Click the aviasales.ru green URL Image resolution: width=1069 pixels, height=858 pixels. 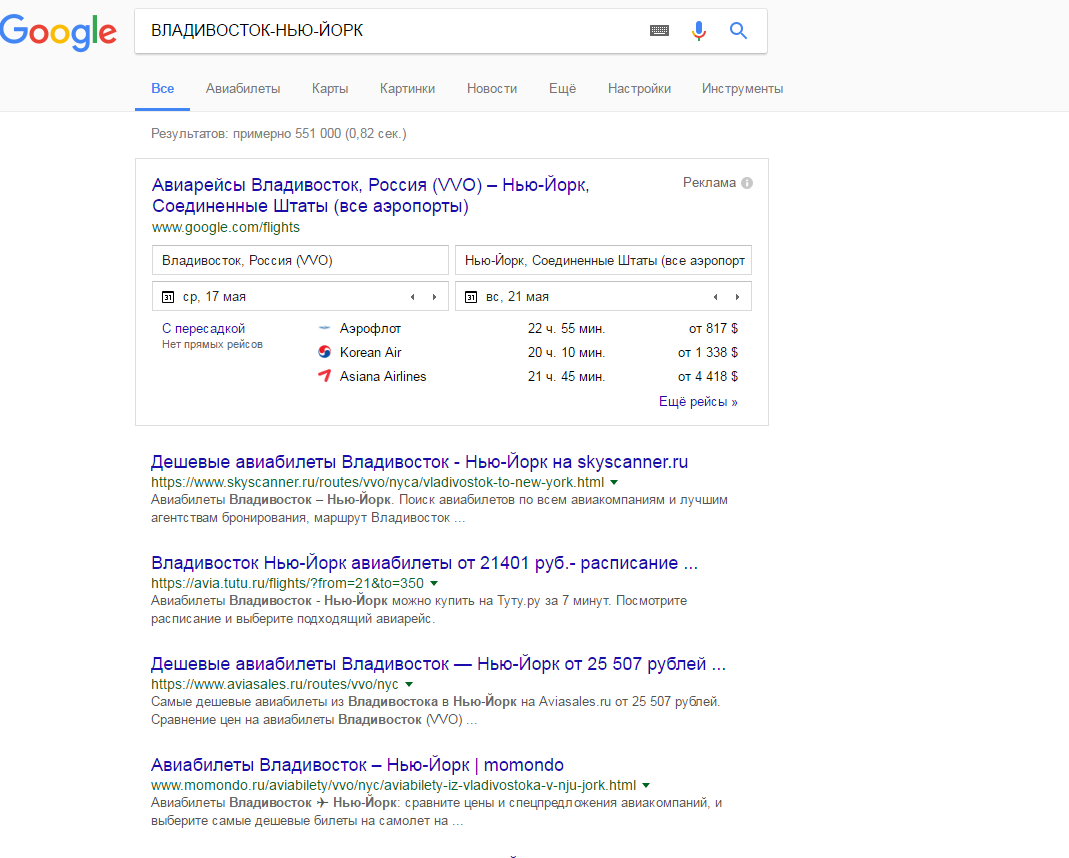point(275,684)
